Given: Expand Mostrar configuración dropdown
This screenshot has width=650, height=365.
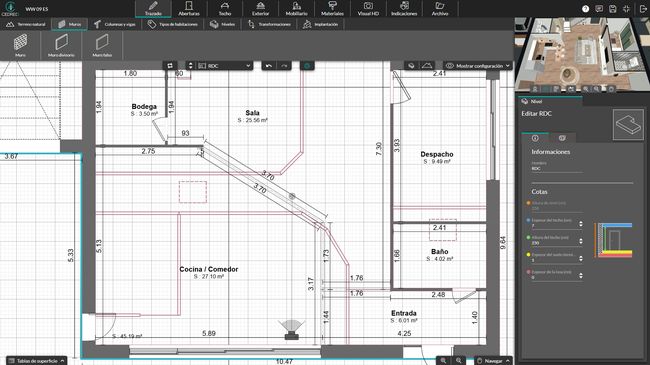Looking at the screenshot, I should click(x=478, y=66).
